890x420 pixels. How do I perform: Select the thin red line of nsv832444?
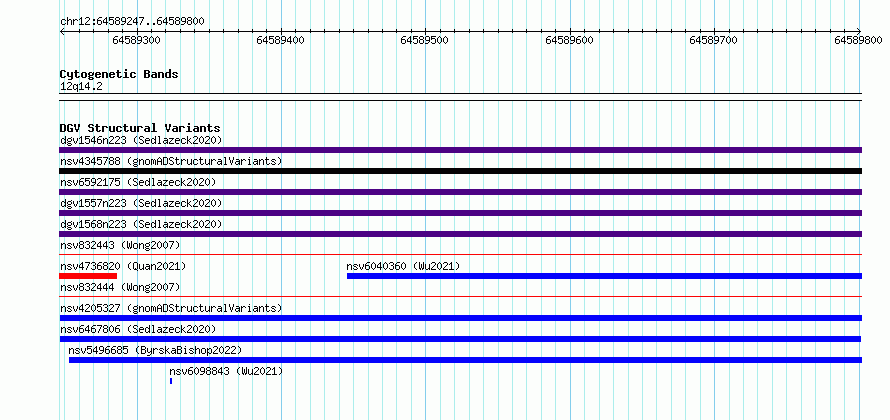click(460, 296)
